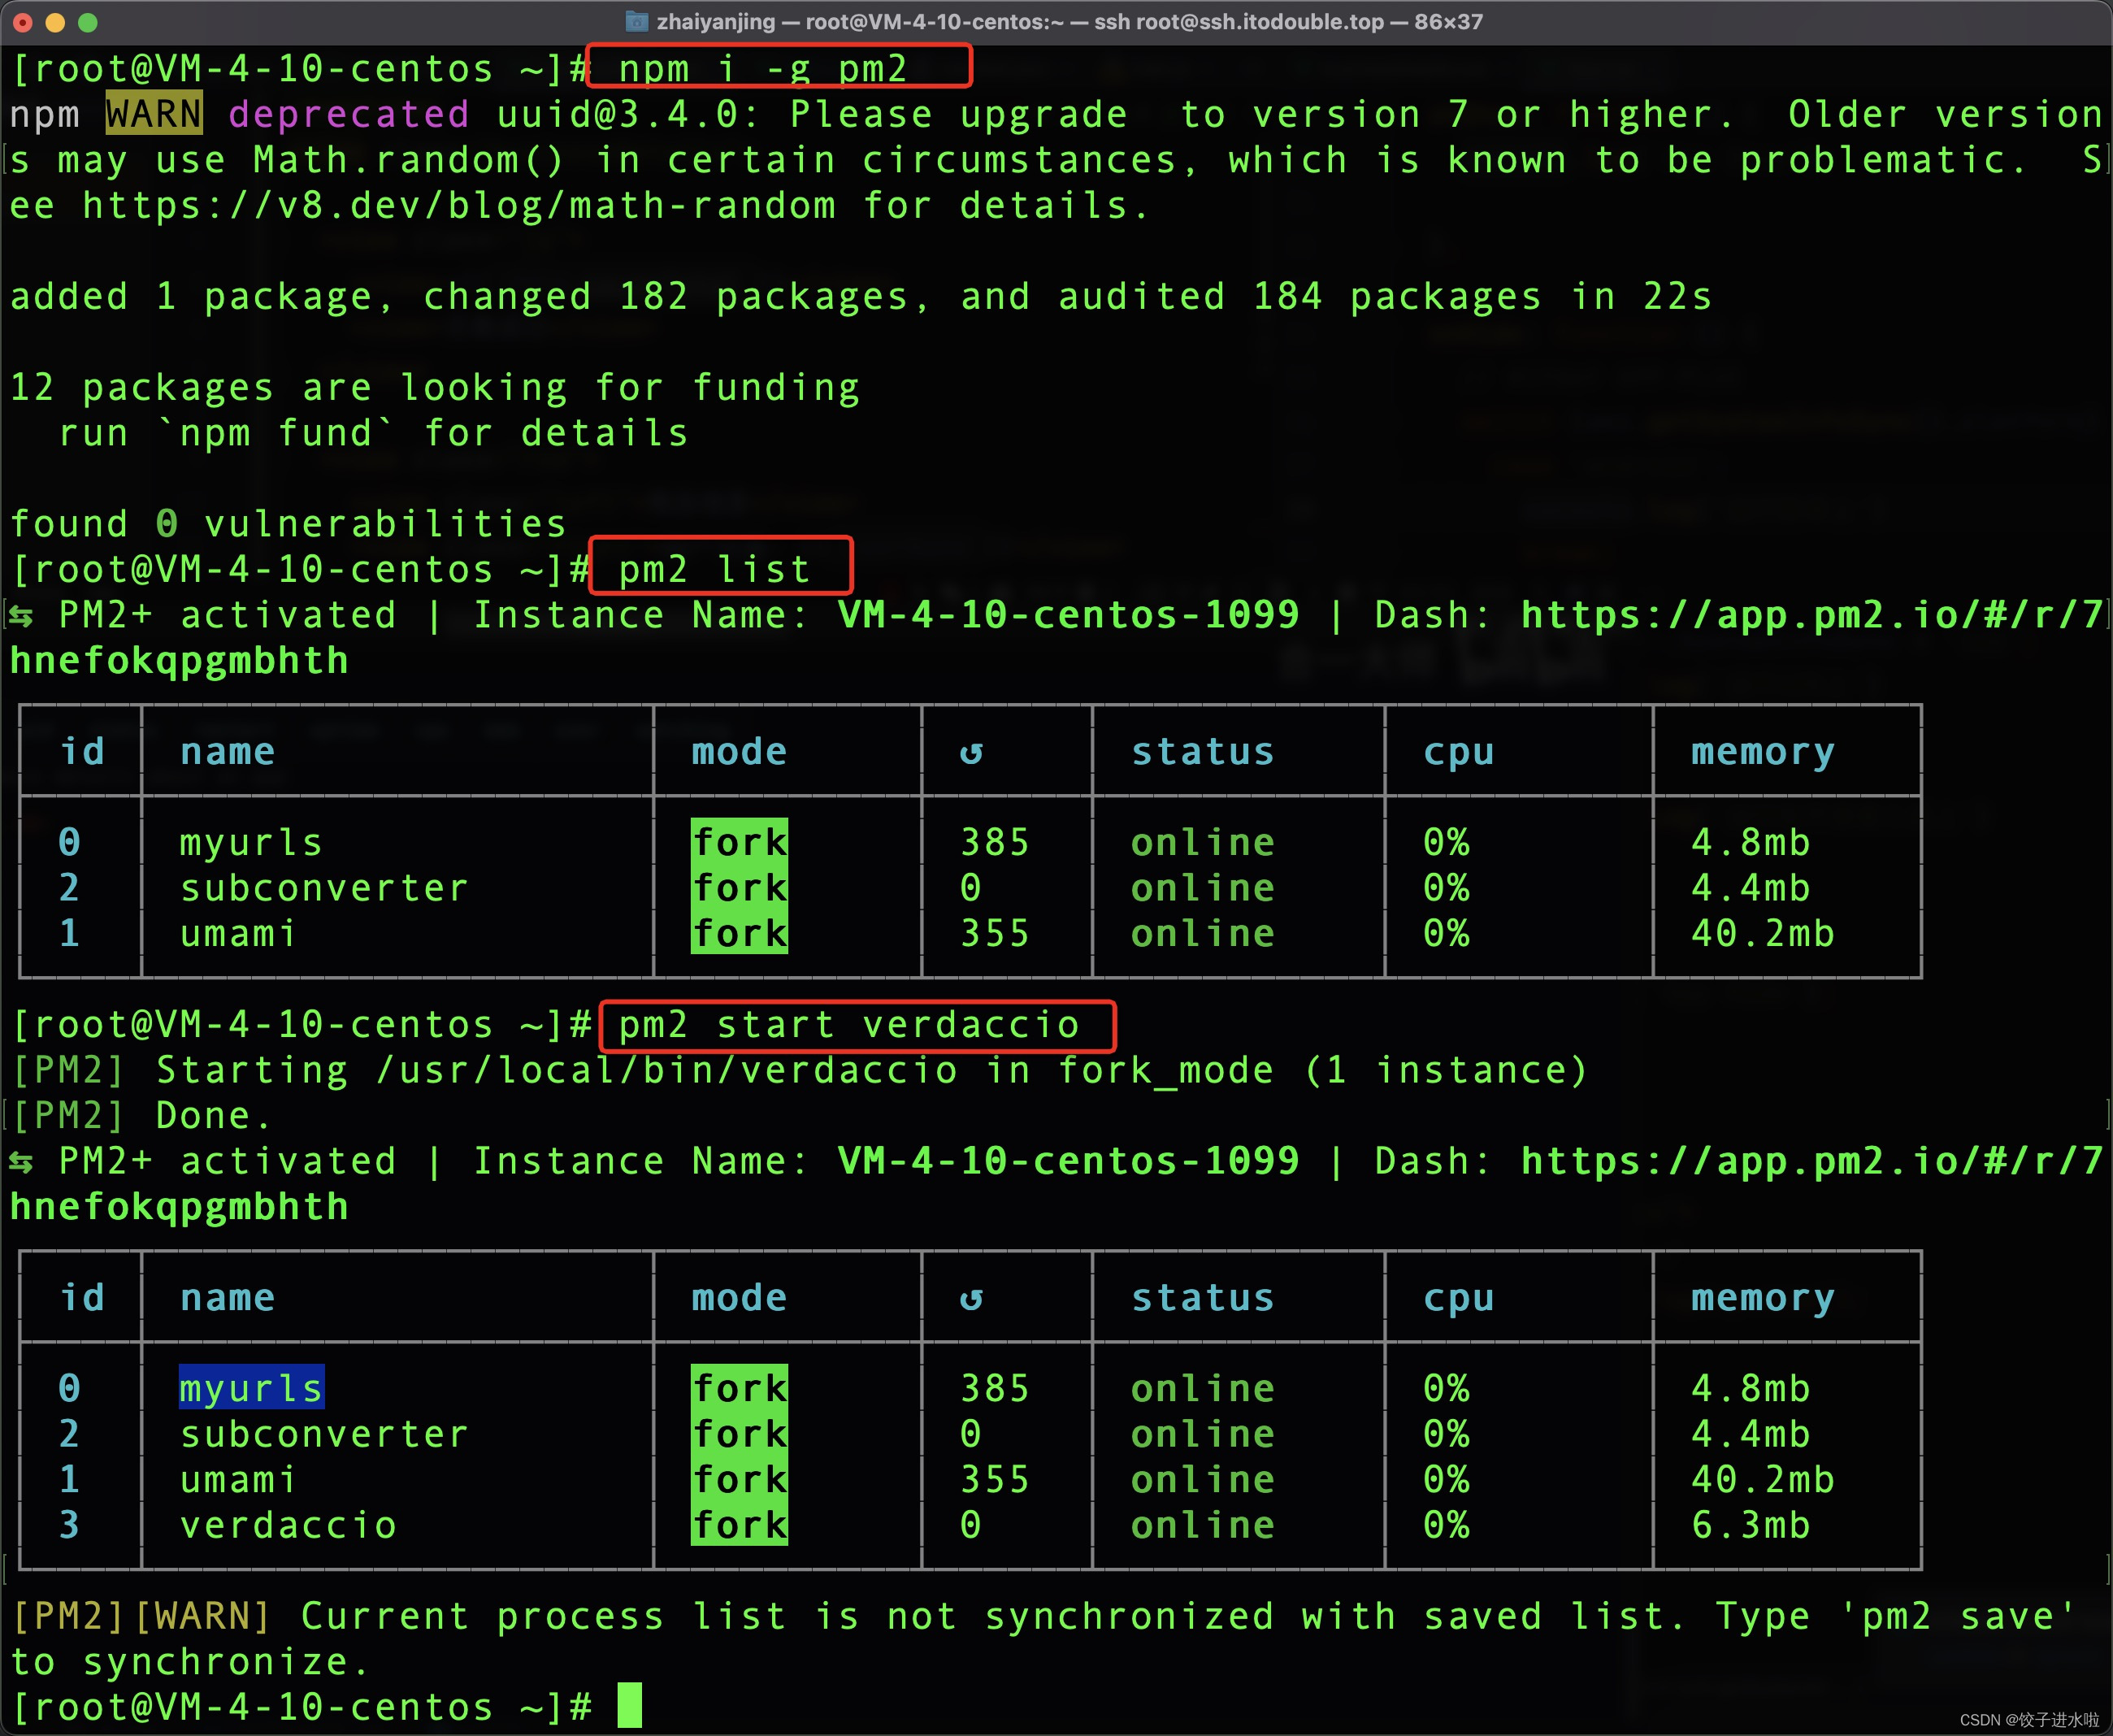This screenshot has width=2113, height=1736.
Task: Click the '355' restart count in the three-row table
Action: (x=995, y=933)
